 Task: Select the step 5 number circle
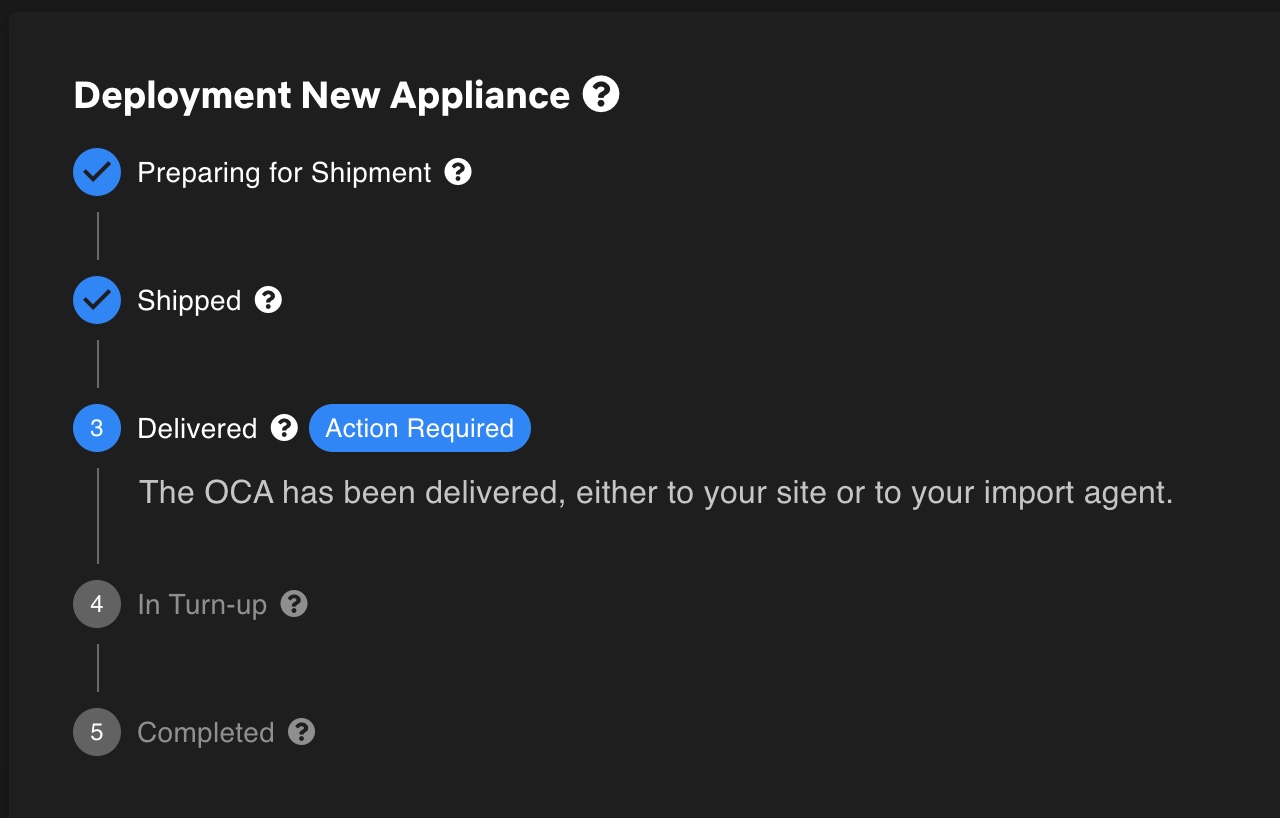pyautogui.click(x=97, y=732)
